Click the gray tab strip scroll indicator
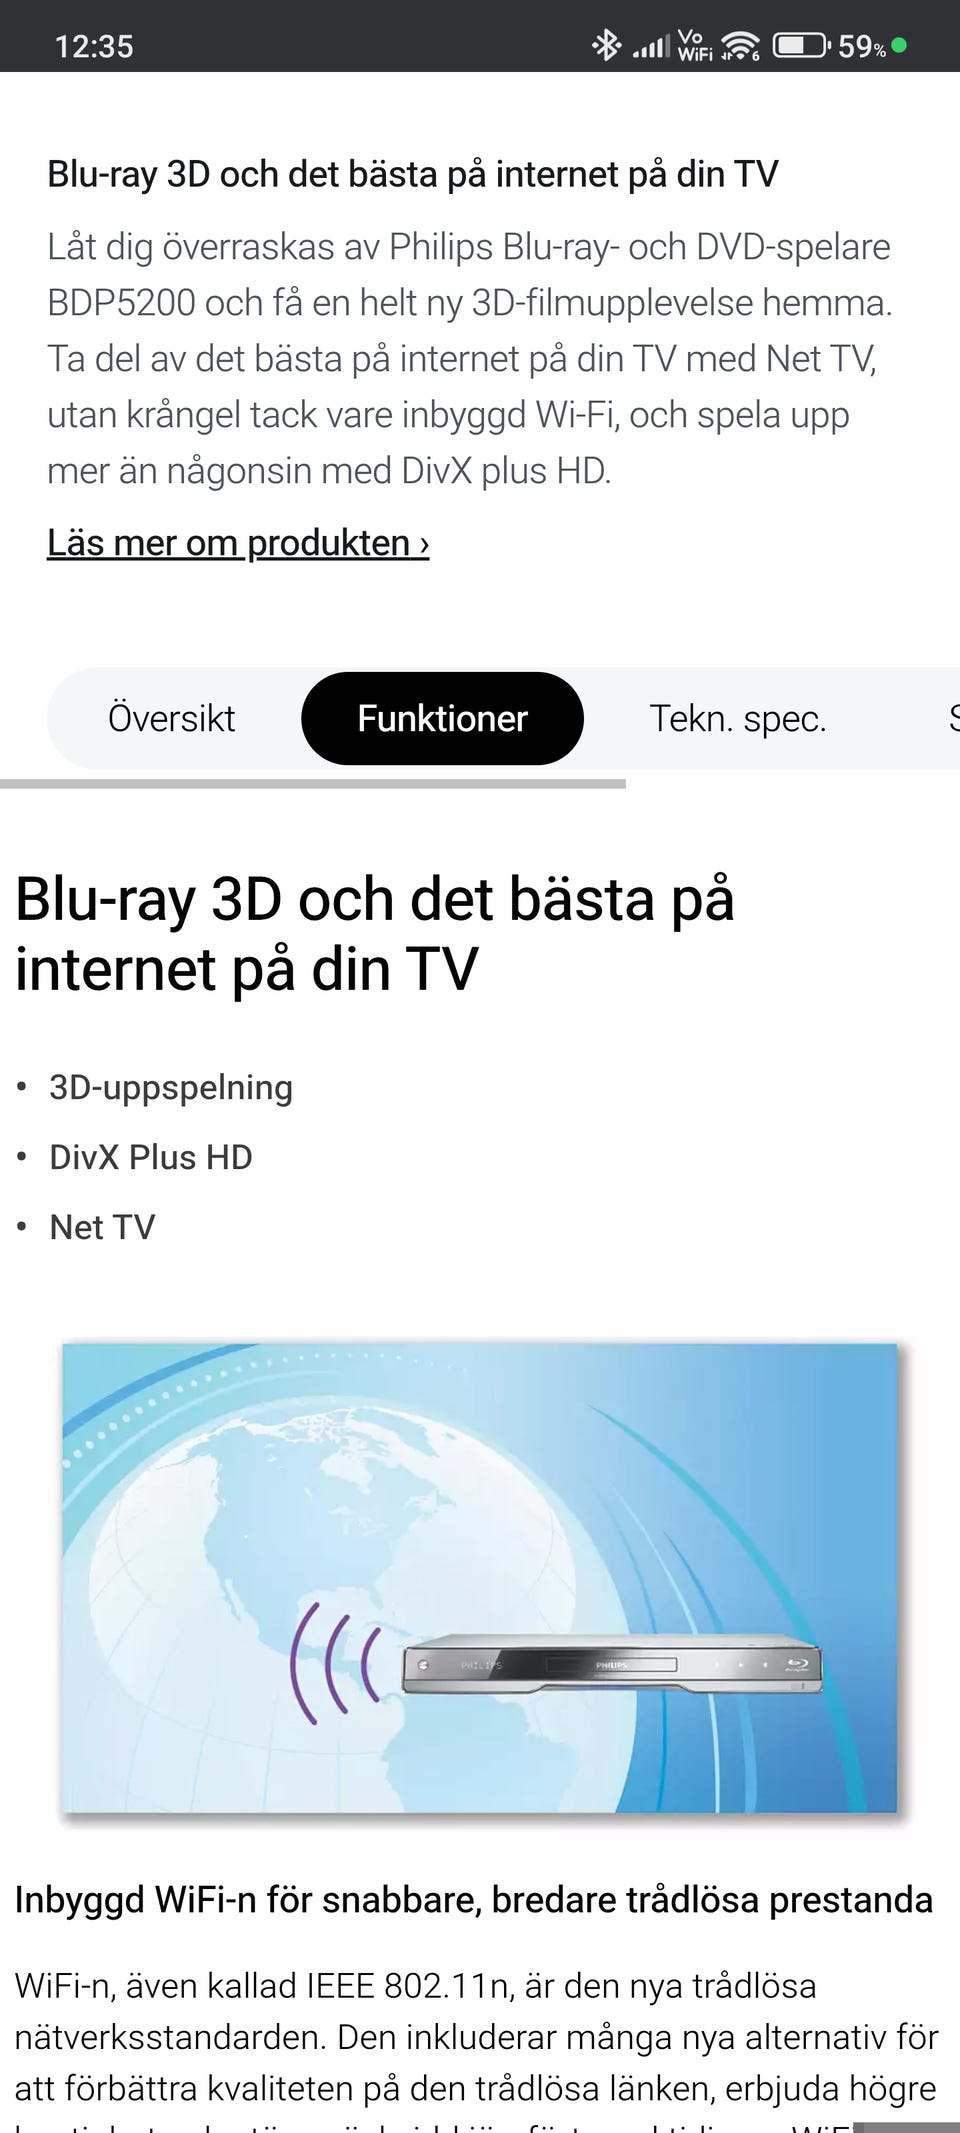 click(313, 784)
